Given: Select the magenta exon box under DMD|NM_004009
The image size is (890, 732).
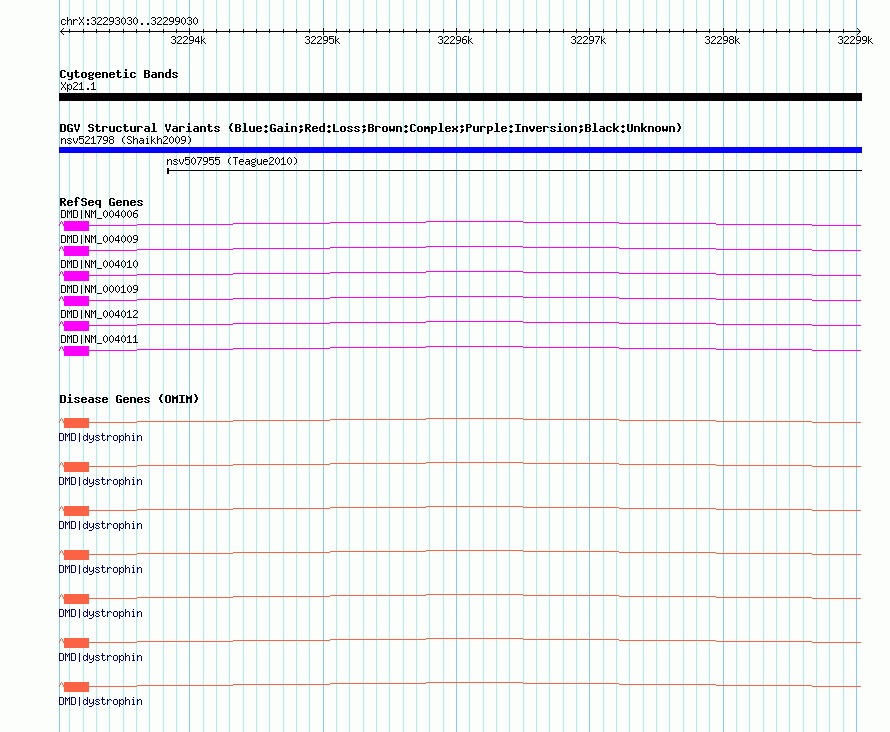Looking at the screenshot, I should click(x=77, y=251).
